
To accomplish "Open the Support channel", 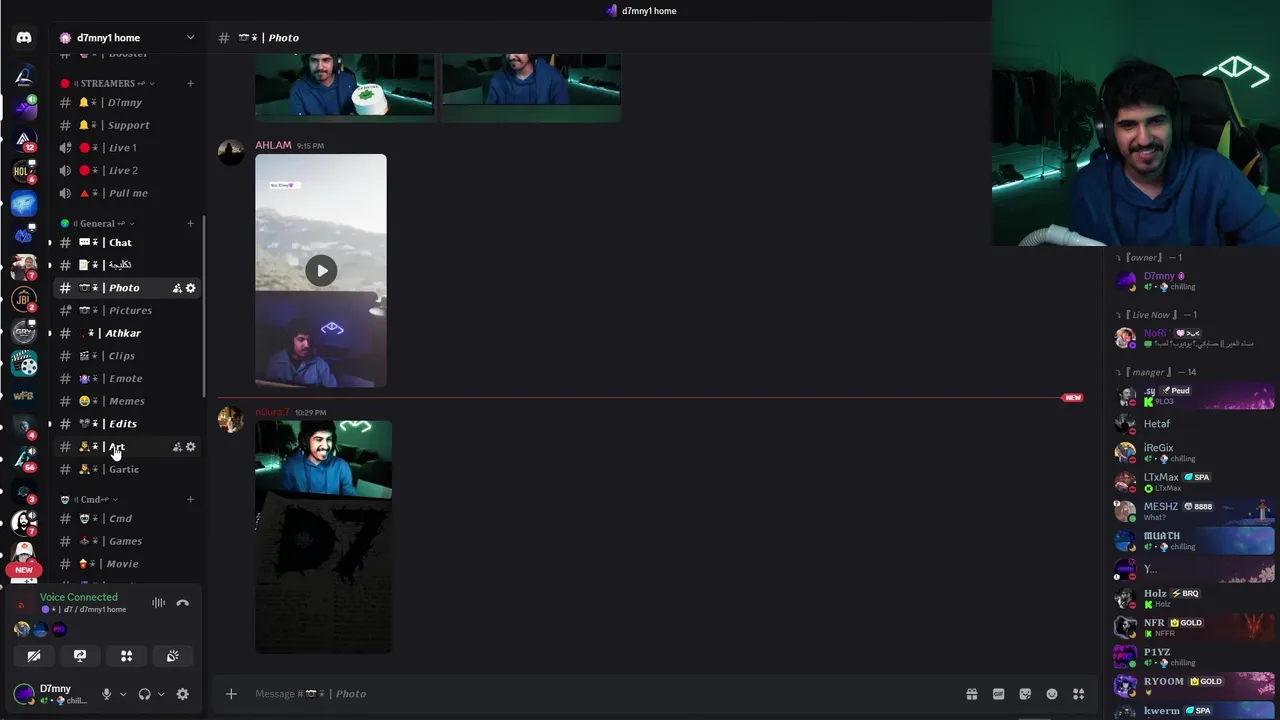I will (x=128, y=125).
